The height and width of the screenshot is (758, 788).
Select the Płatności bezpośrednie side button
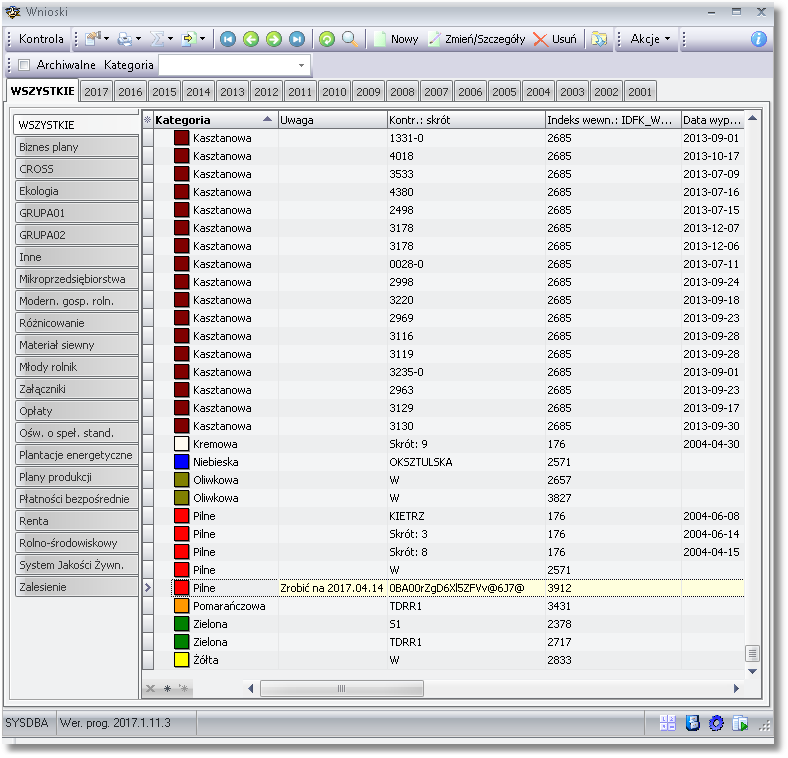coord(77,499)
